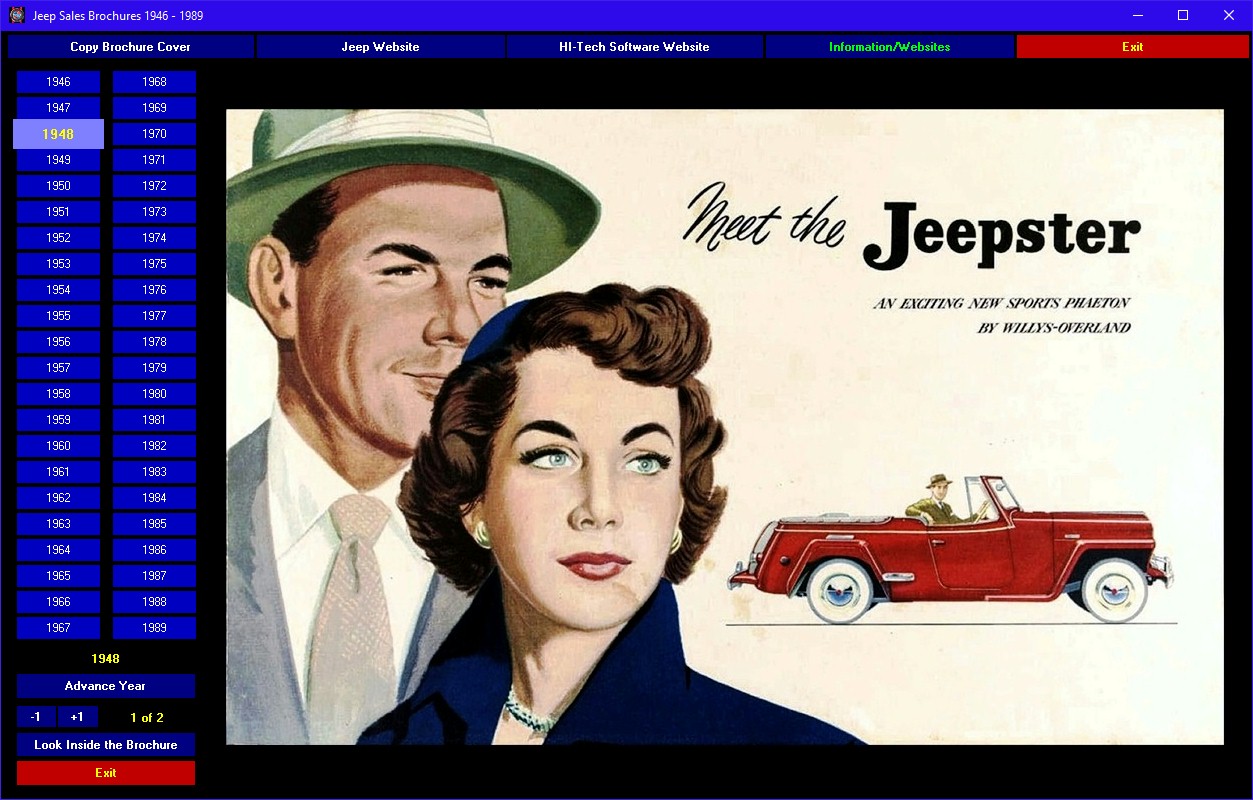The image size is (1253, 800).
Task: Select year 1952
Action: tap(58, 238)
